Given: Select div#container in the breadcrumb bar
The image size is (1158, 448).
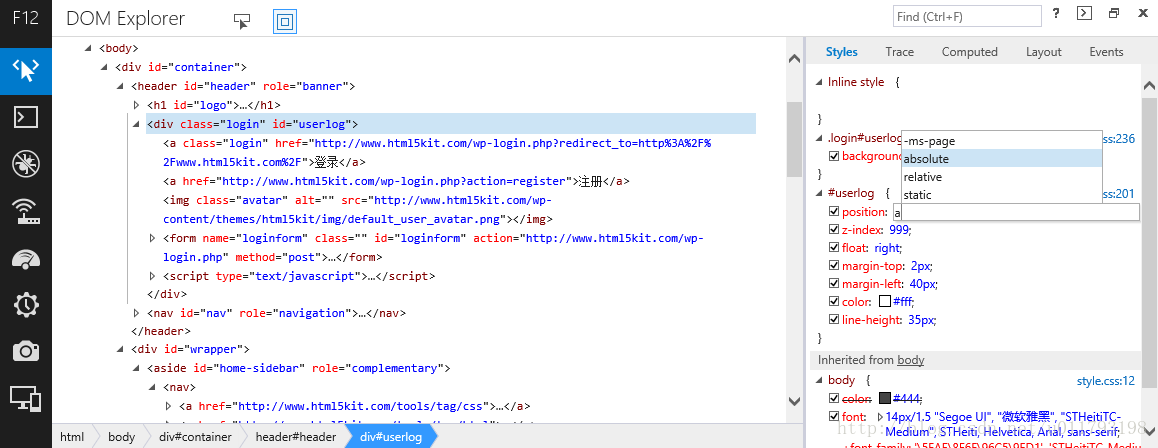Looking at the screenshot, I should click(x=195, y=437).
